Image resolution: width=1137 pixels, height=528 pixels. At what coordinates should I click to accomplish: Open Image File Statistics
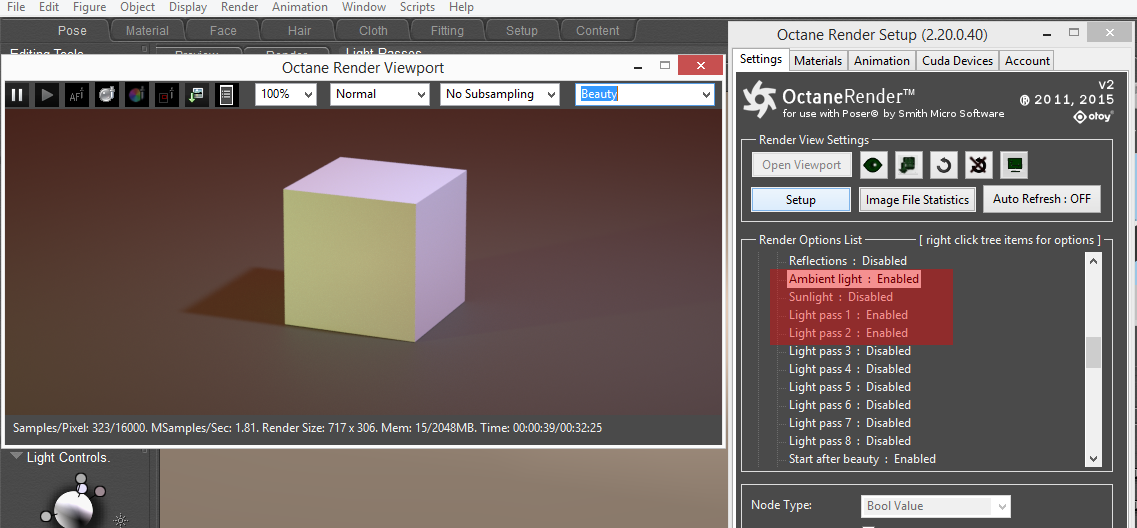(x=917, y=199)
